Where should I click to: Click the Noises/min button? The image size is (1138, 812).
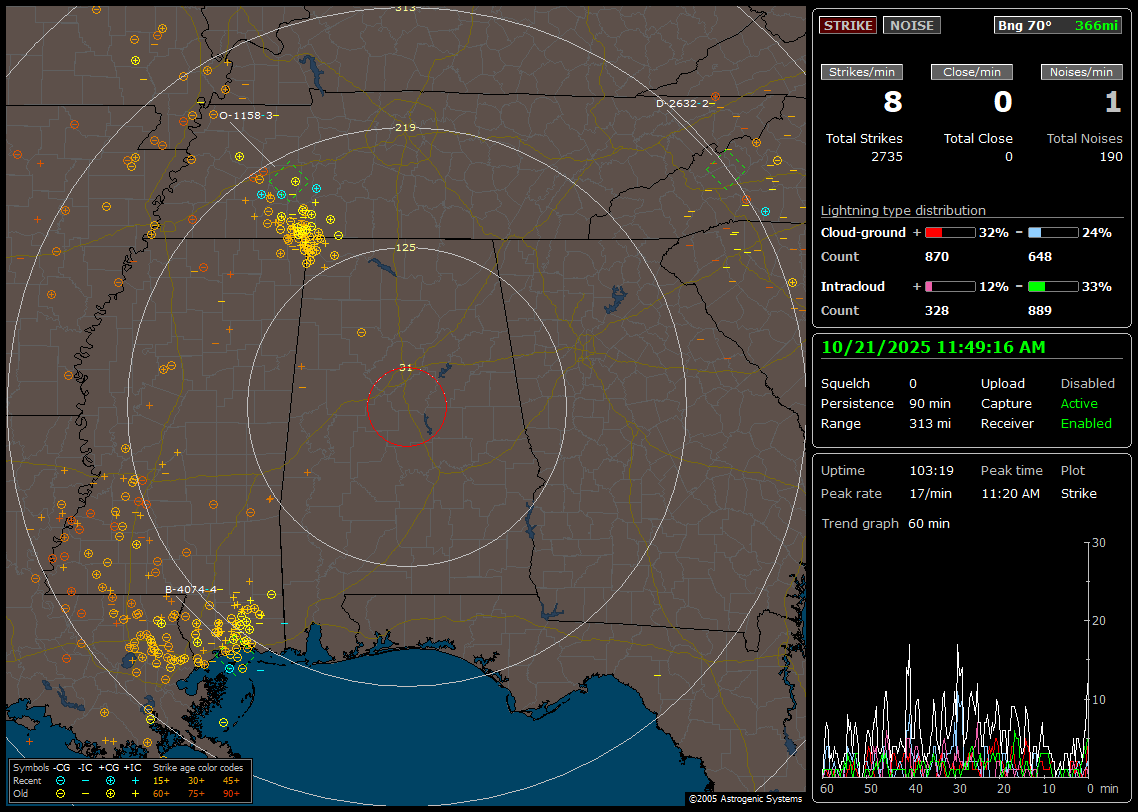point(1081,72)
